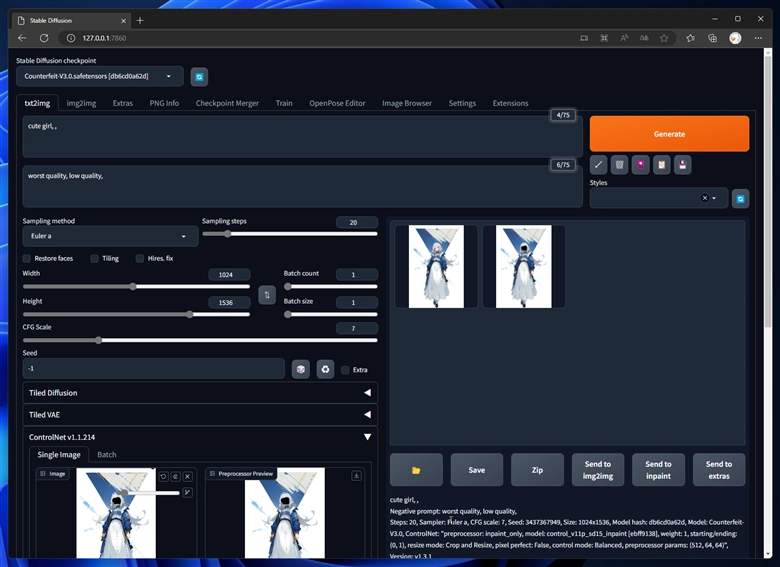Viewport: 780px width, 567px height.
Task: Expand the Tiled Diffusion section
Action: (200, 393)
